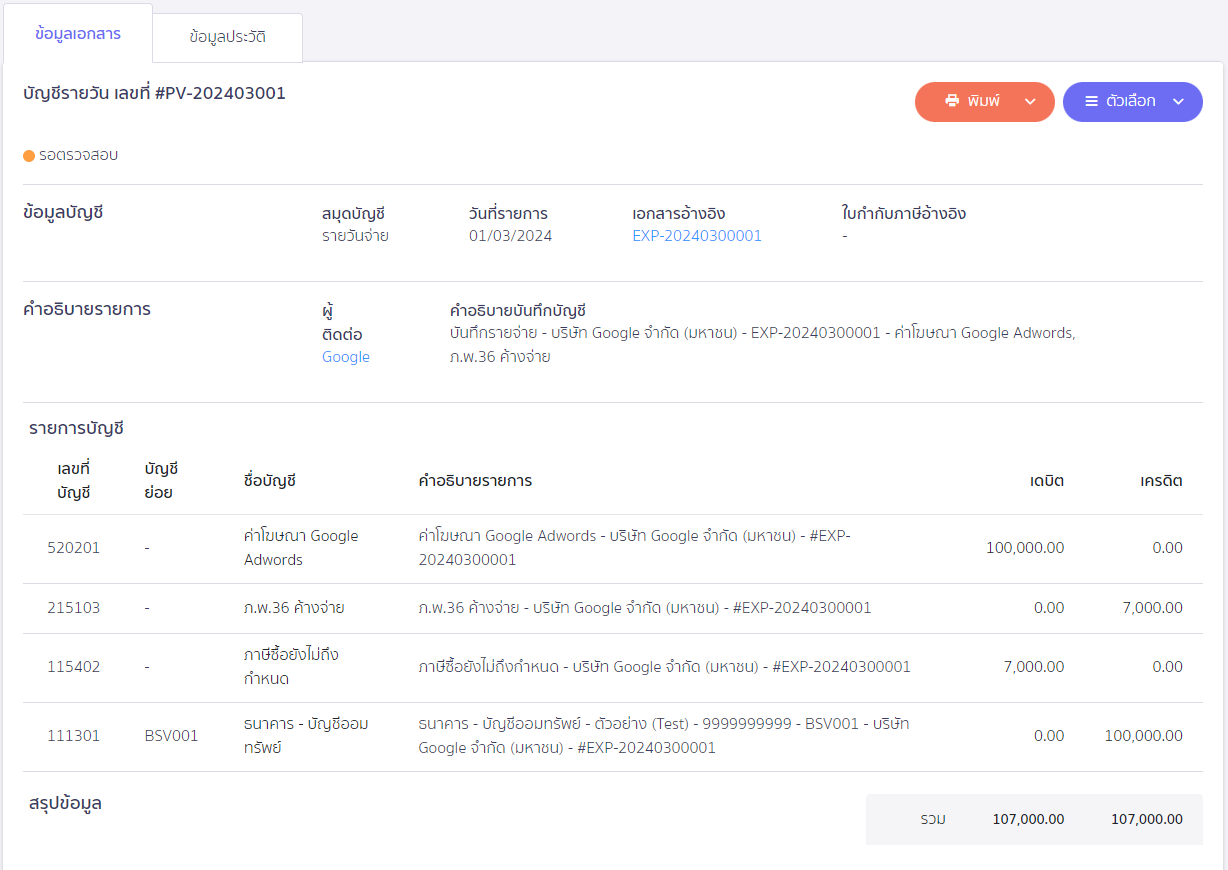Click the debit amount 7,000.00

pyautogui.click(x=1033, y=667)
